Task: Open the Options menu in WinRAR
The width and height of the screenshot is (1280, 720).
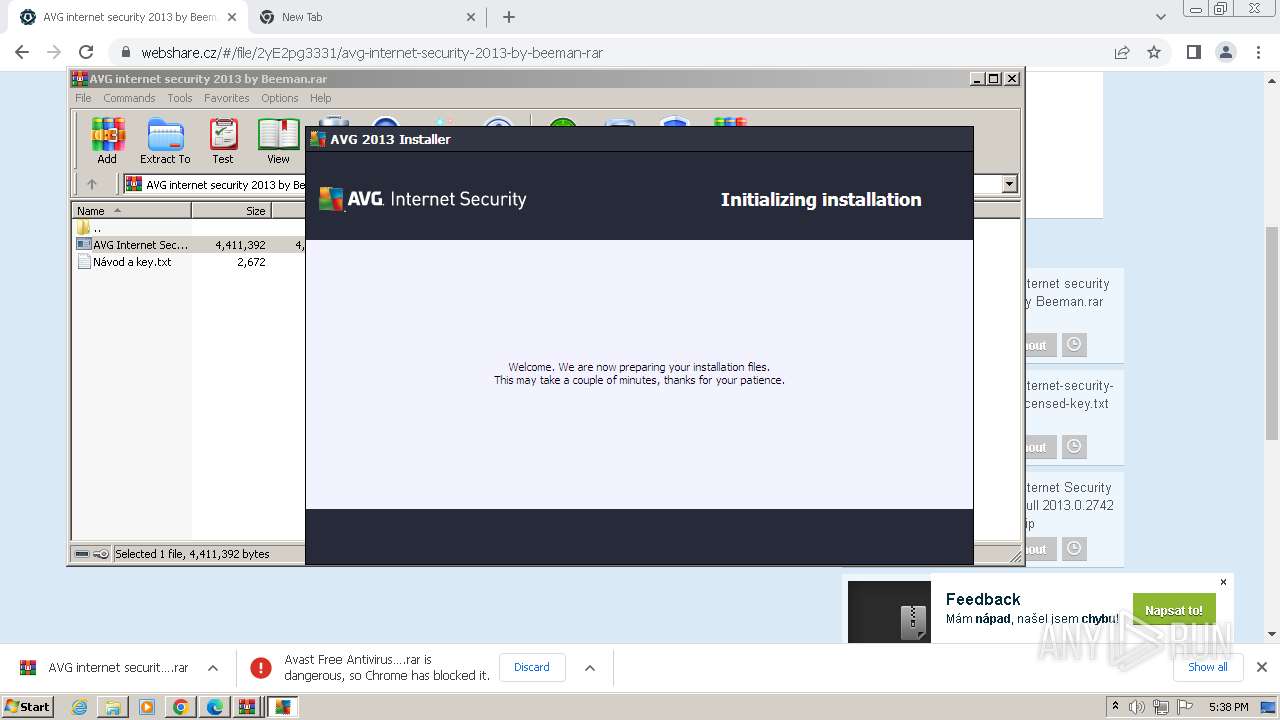Action: coord(280,98)
